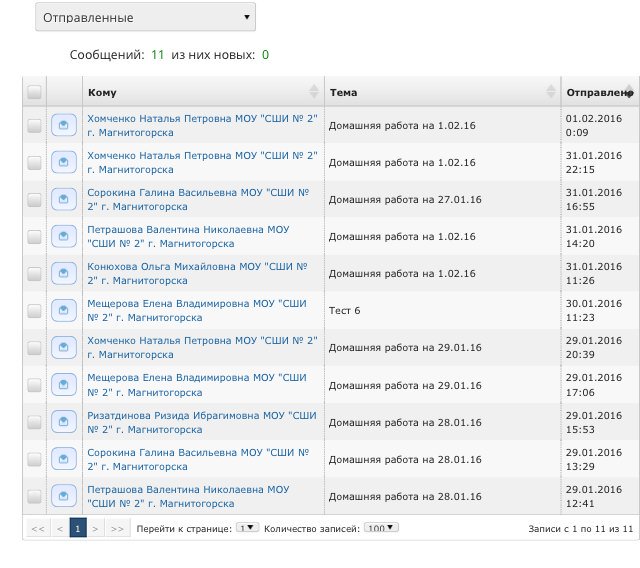Open envelope icon for message sent 29.01.2016 17:06

coord(64,384)
